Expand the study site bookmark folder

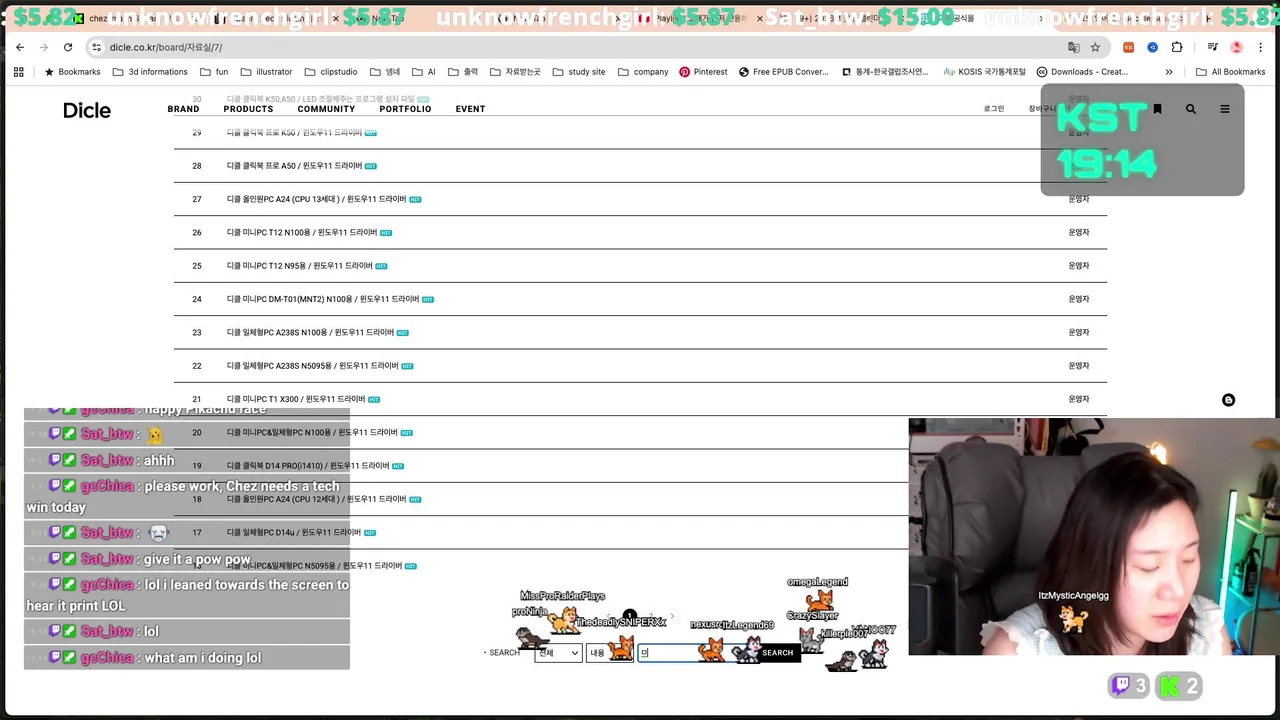click(x=578, y=72)
